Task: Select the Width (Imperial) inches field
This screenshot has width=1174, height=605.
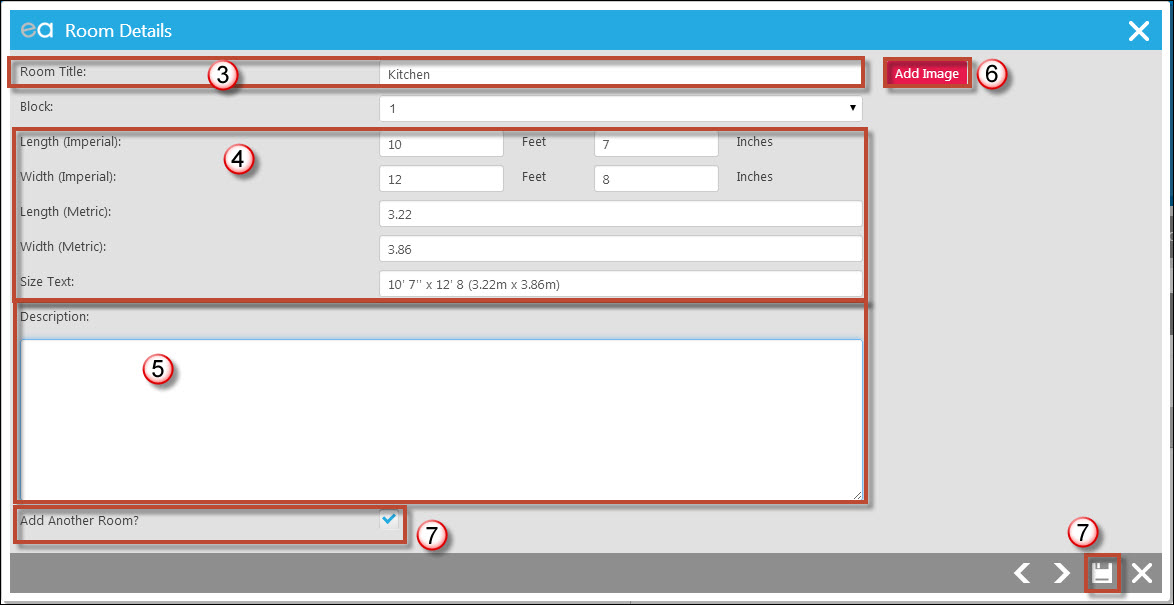Action: [x=657, y=179]
